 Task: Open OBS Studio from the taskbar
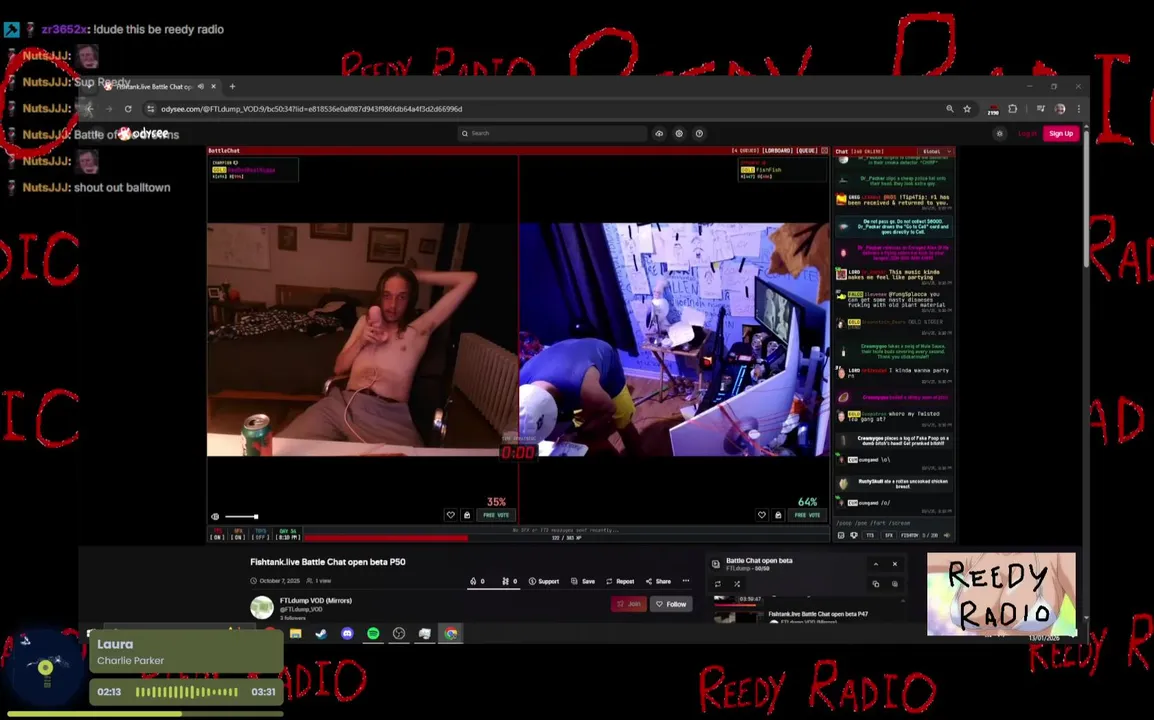click(399, 634)
